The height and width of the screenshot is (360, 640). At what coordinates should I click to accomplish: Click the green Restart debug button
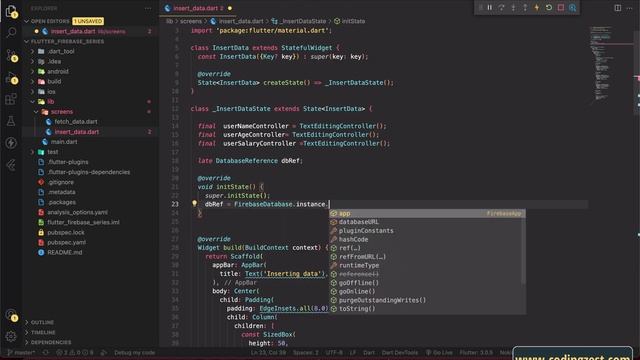[x=549, y=8]
